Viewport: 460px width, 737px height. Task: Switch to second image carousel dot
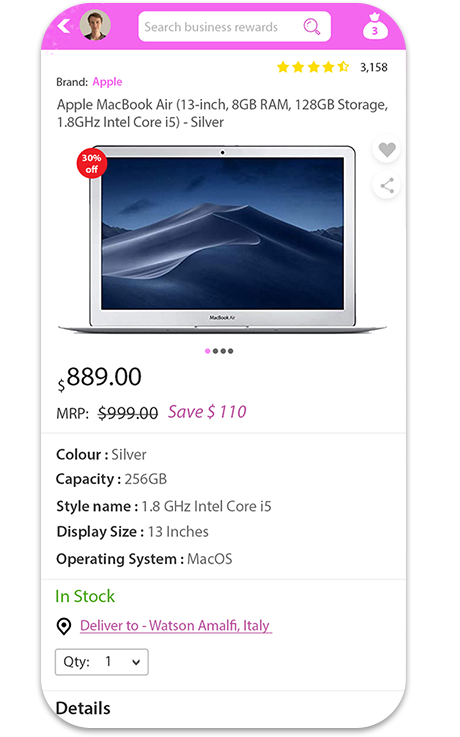[x=215, y=351]
